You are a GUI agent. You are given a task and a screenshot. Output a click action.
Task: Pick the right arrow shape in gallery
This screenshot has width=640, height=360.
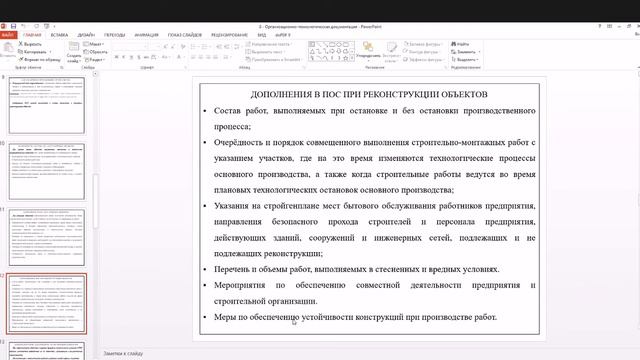[x=332, y=51]
